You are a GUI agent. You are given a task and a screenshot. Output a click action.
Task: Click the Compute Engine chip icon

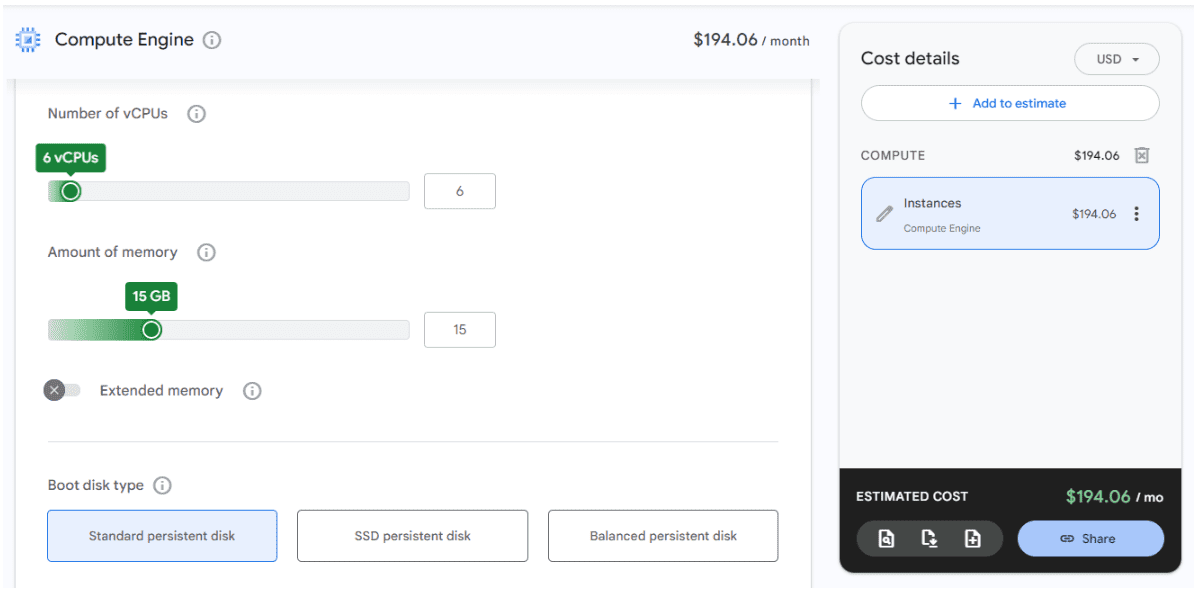click(x=28, y=40)
